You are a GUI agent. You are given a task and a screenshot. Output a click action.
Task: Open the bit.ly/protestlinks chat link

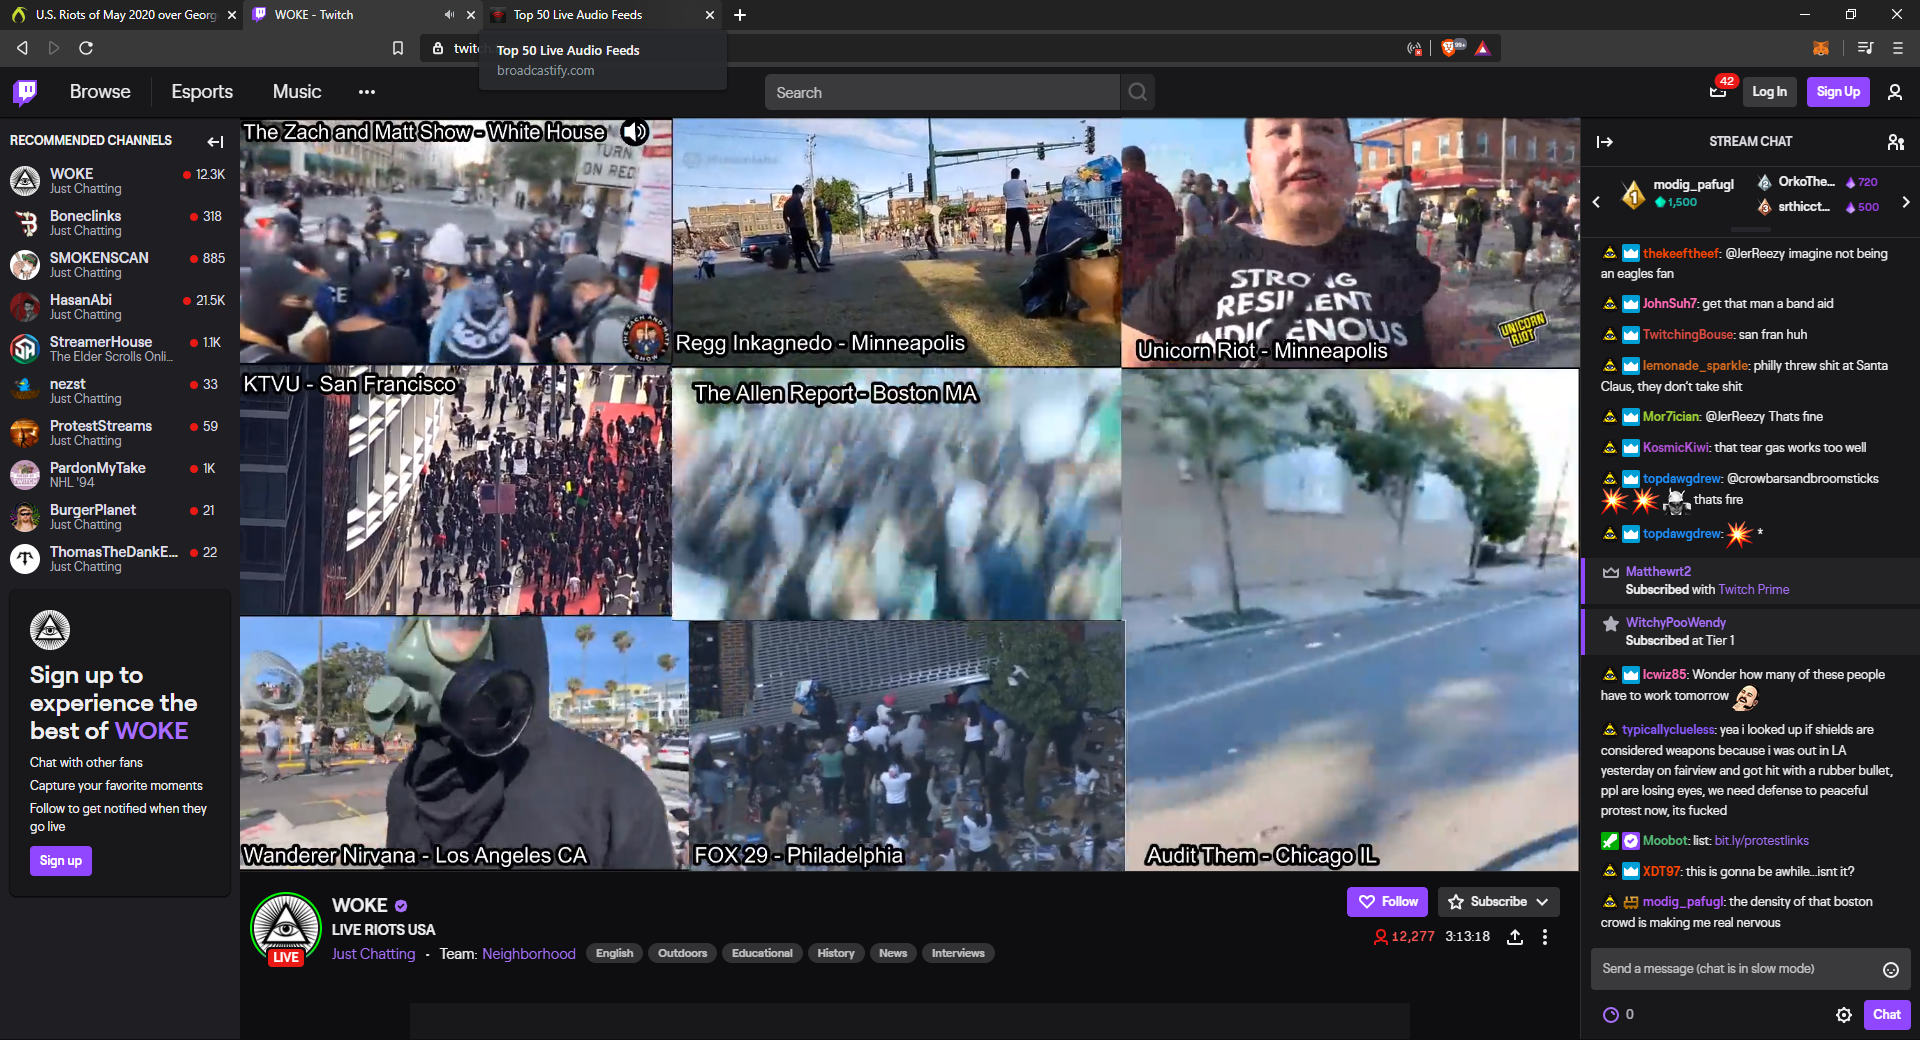(1761, 841)
